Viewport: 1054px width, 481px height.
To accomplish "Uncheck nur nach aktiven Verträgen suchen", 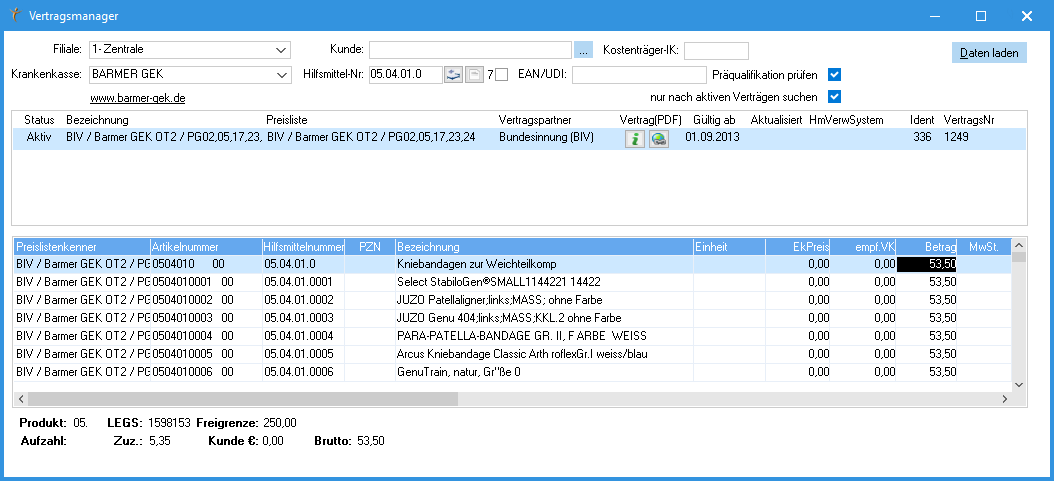I will tap(835, 97).
